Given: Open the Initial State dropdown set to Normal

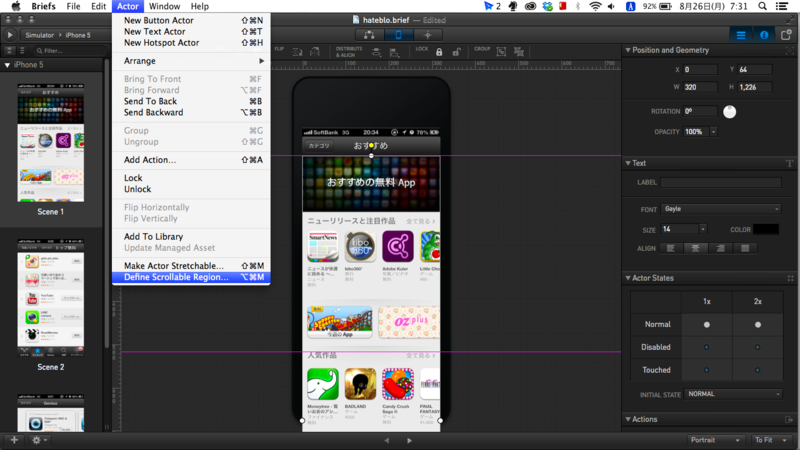Looking at the screenshot, I should click(733, 394).
